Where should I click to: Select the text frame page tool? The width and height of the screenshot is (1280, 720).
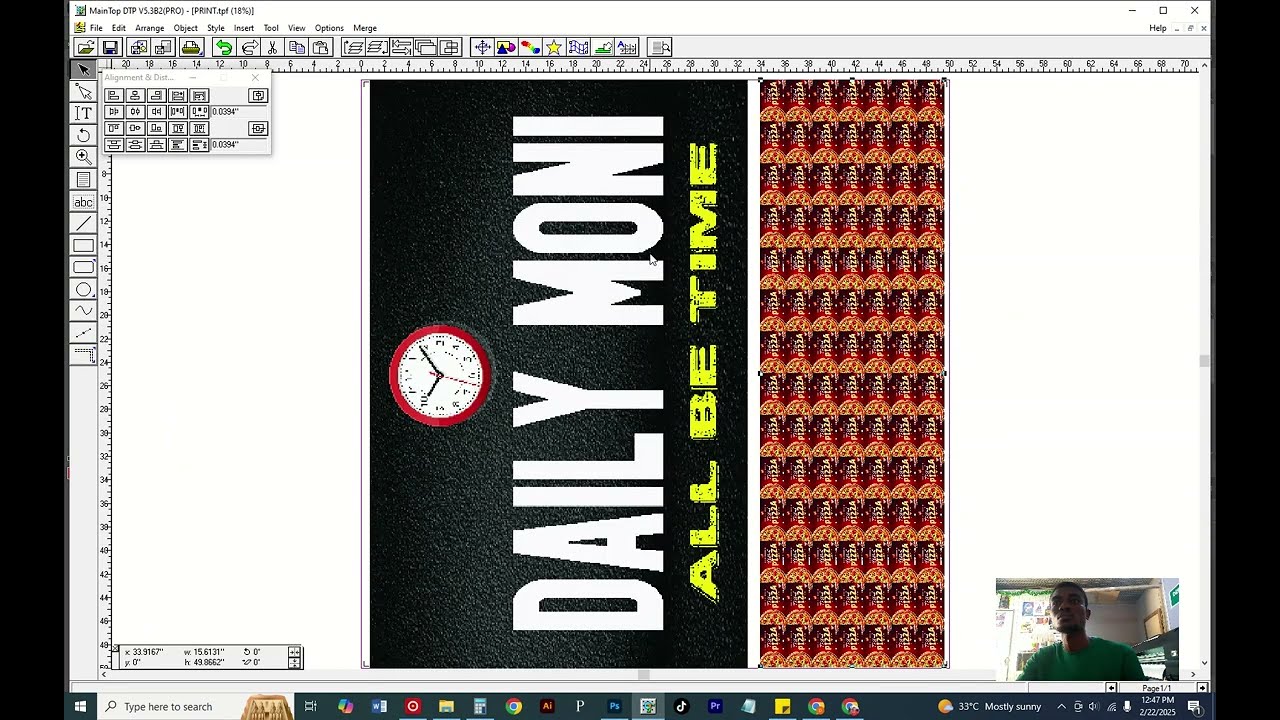[x=84, y=180]
